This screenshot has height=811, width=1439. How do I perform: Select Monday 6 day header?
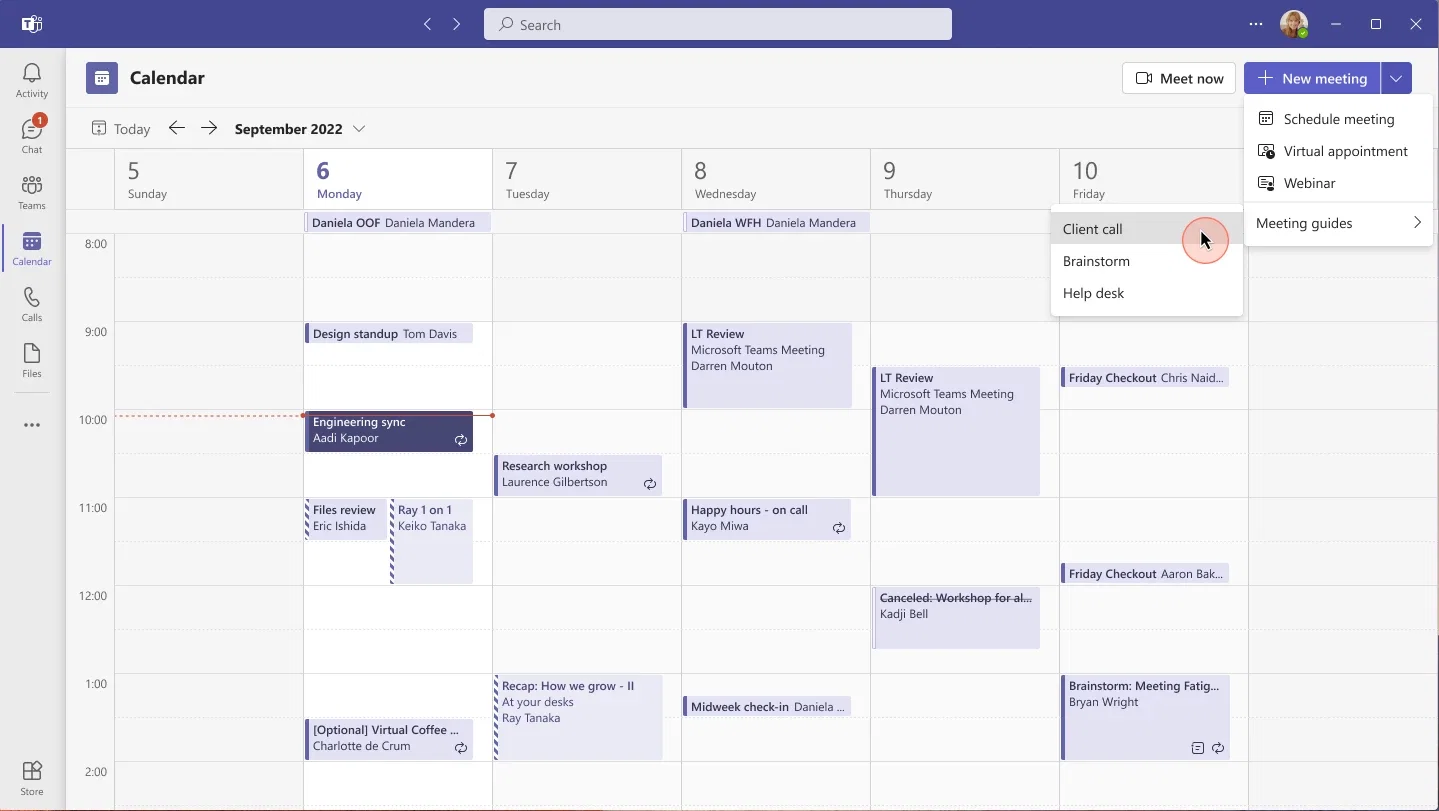point(398,180)
